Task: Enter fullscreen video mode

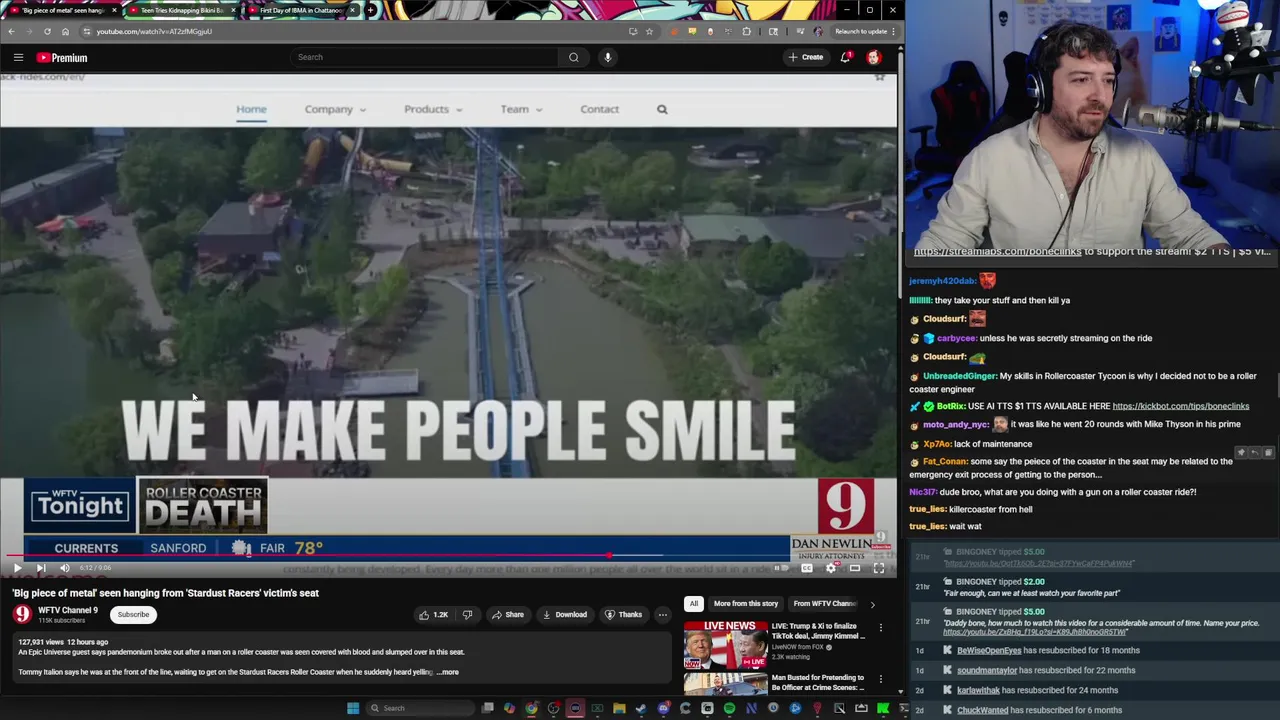Action: pyautogui.click(x=879, y=568)
